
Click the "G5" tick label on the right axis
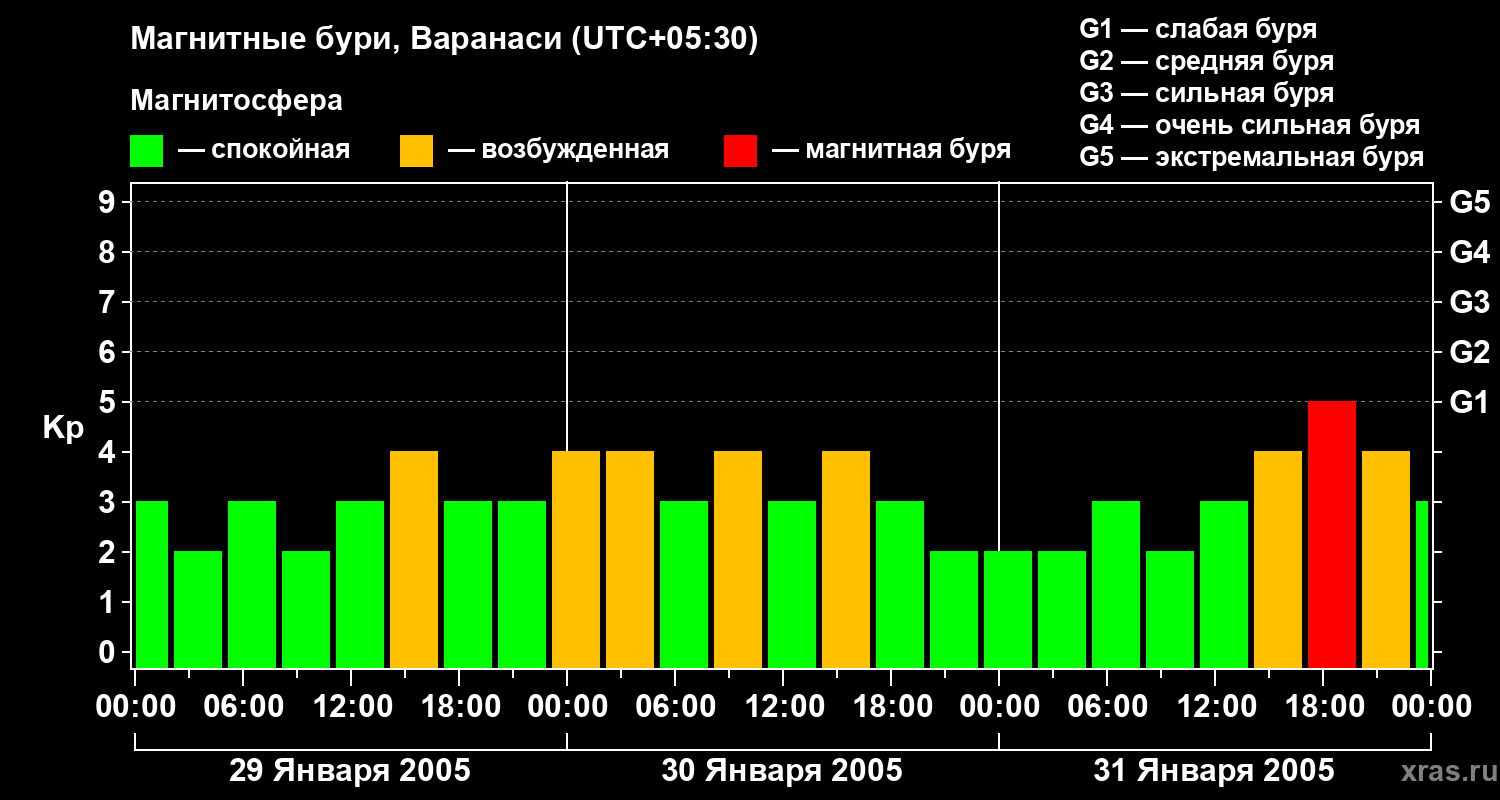[1469, 202]
